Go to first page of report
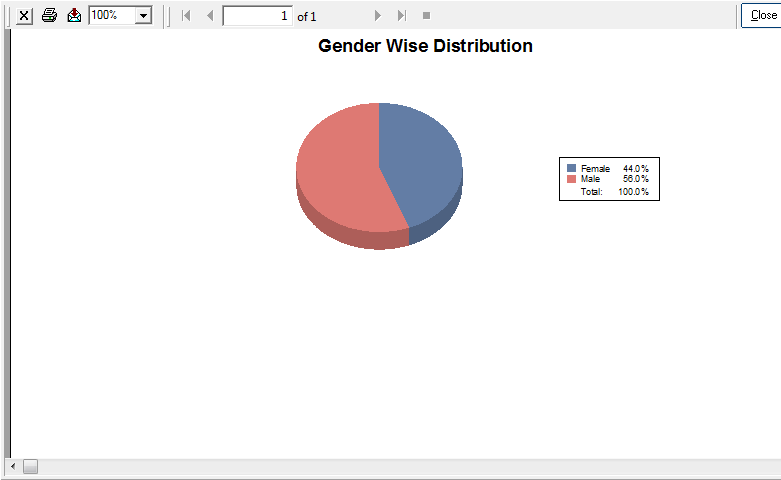Viewport: 781px width, 480px height. click(186, 16)
